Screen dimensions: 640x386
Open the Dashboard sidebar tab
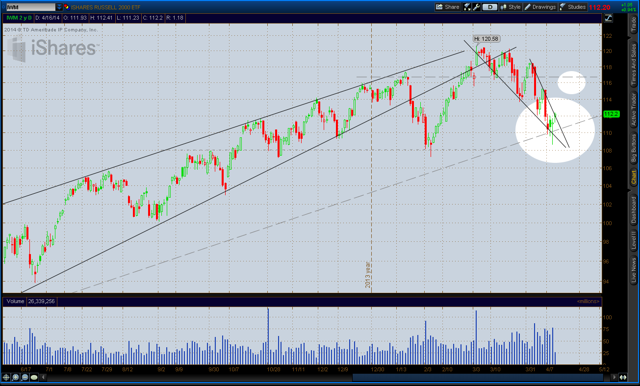633,210
